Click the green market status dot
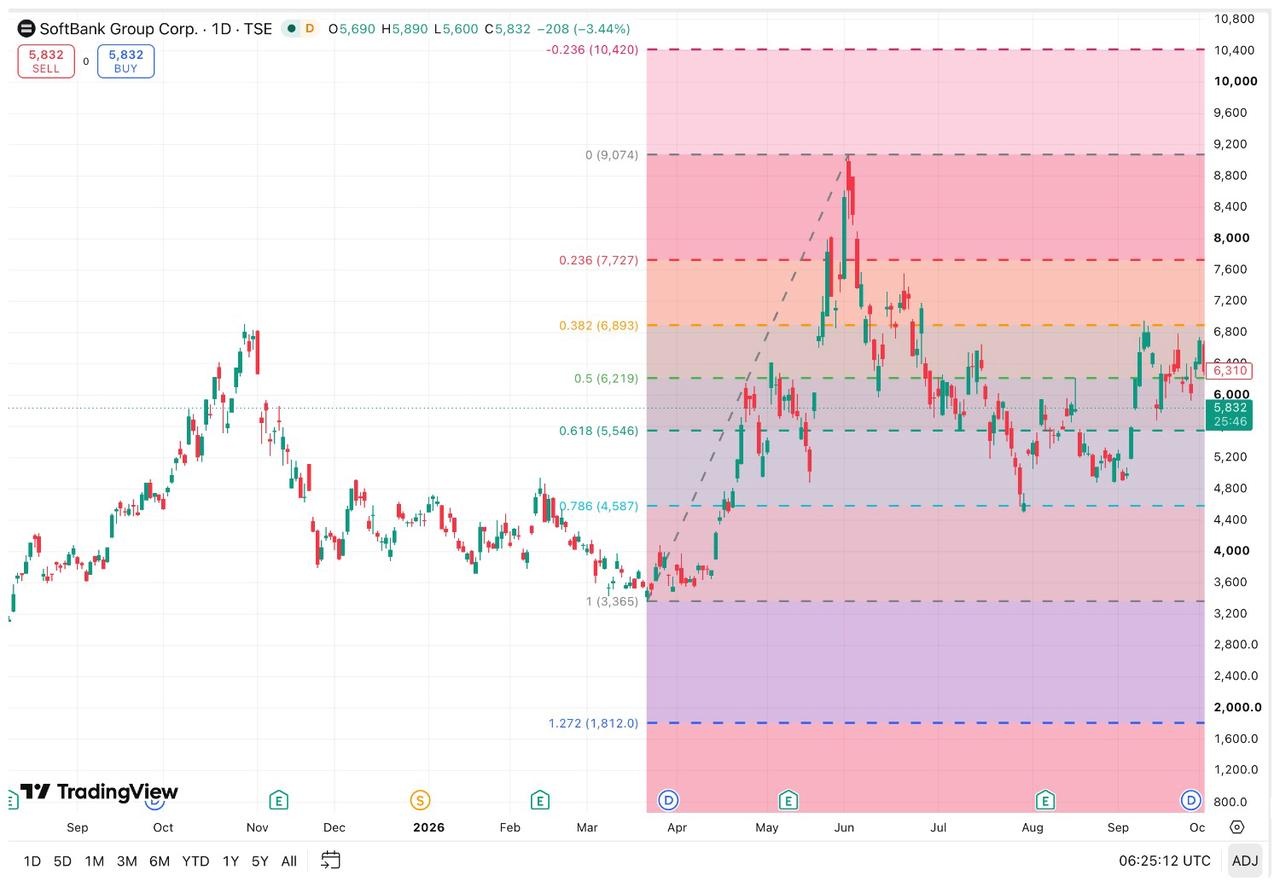This screenshot has height=887, width=1280. pos(292,29)
